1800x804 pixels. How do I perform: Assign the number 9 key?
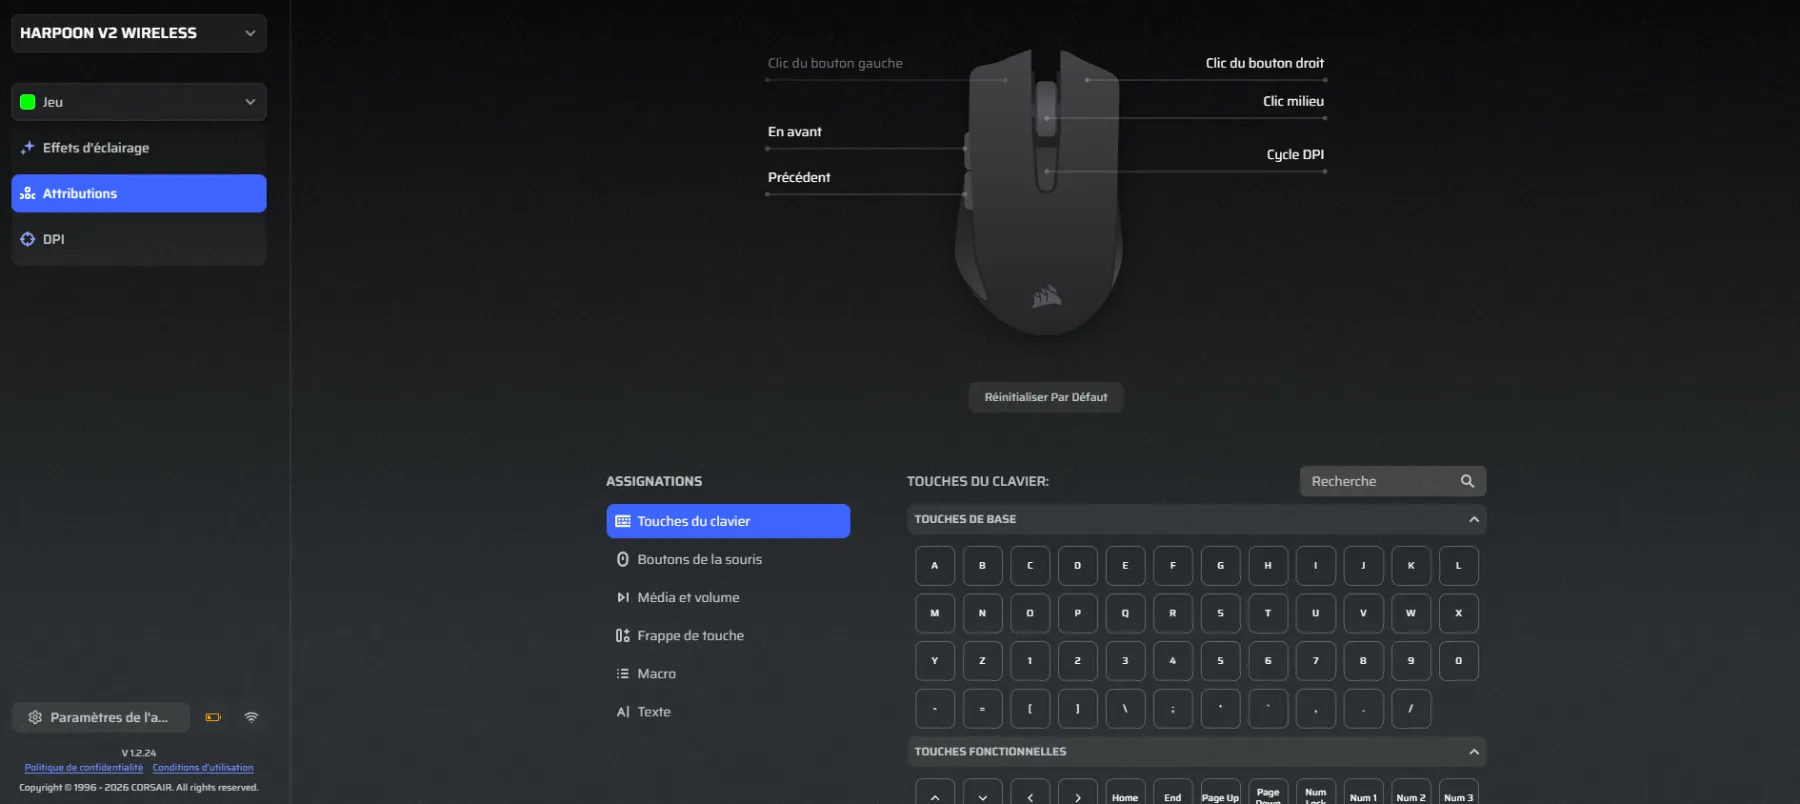coord(1411,661)
